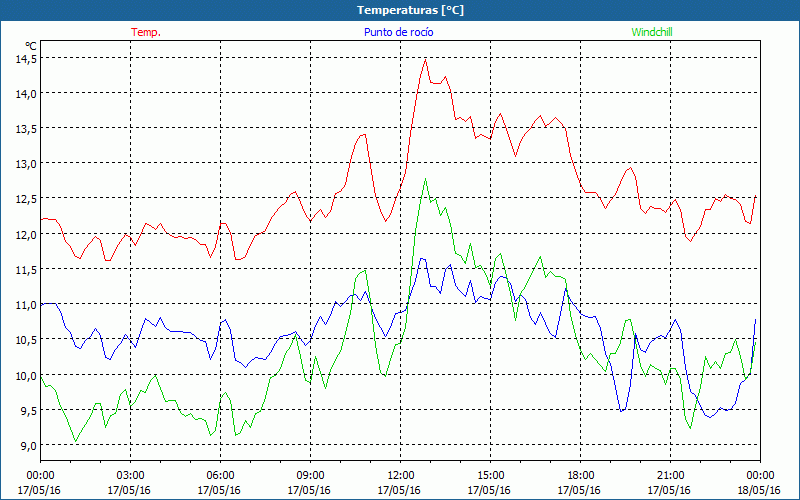Click the 18:00 time axis label
This screenshot has width=800, height=500.
click(x=581, y=476)
